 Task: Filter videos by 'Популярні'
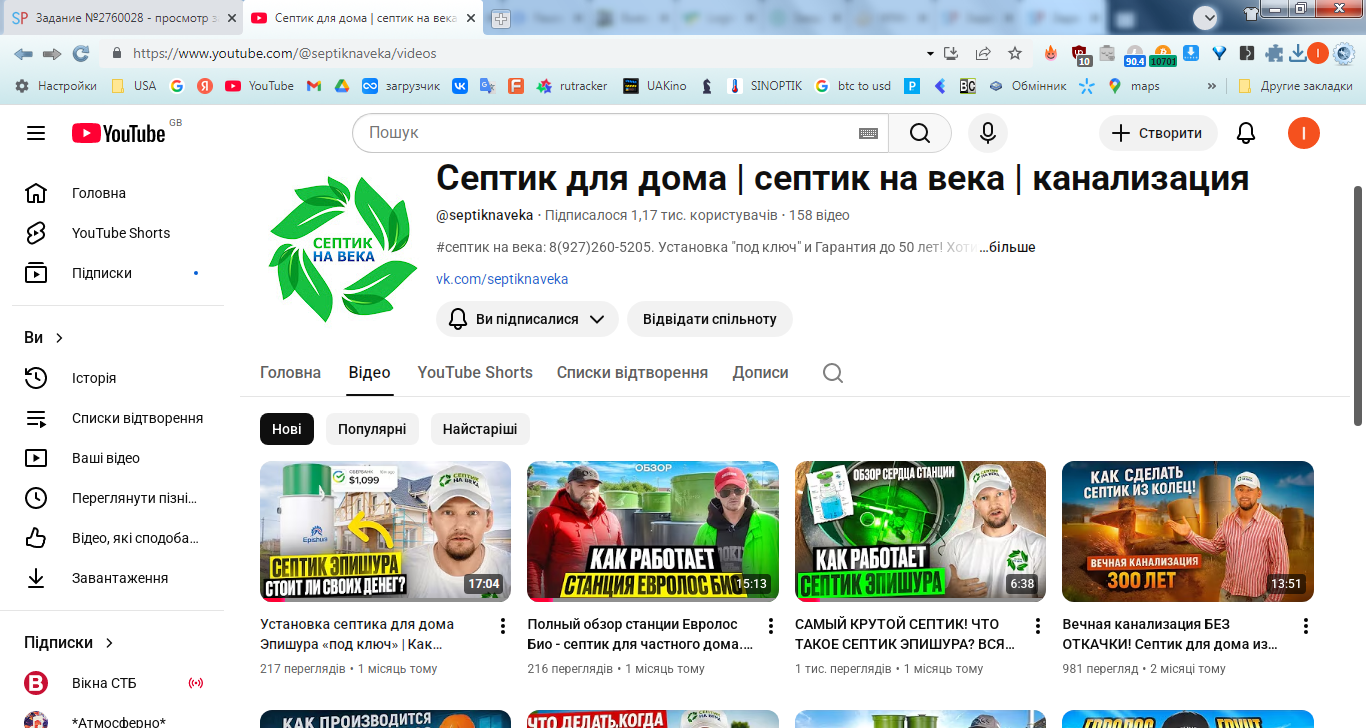pos(372,430)
